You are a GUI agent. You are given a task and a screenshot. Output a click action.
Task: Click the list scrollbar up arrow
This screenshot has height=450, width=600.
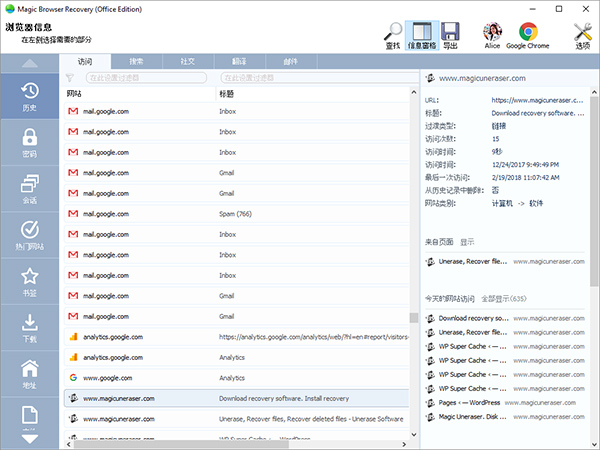pyautogui.click(x=414, y=92)
